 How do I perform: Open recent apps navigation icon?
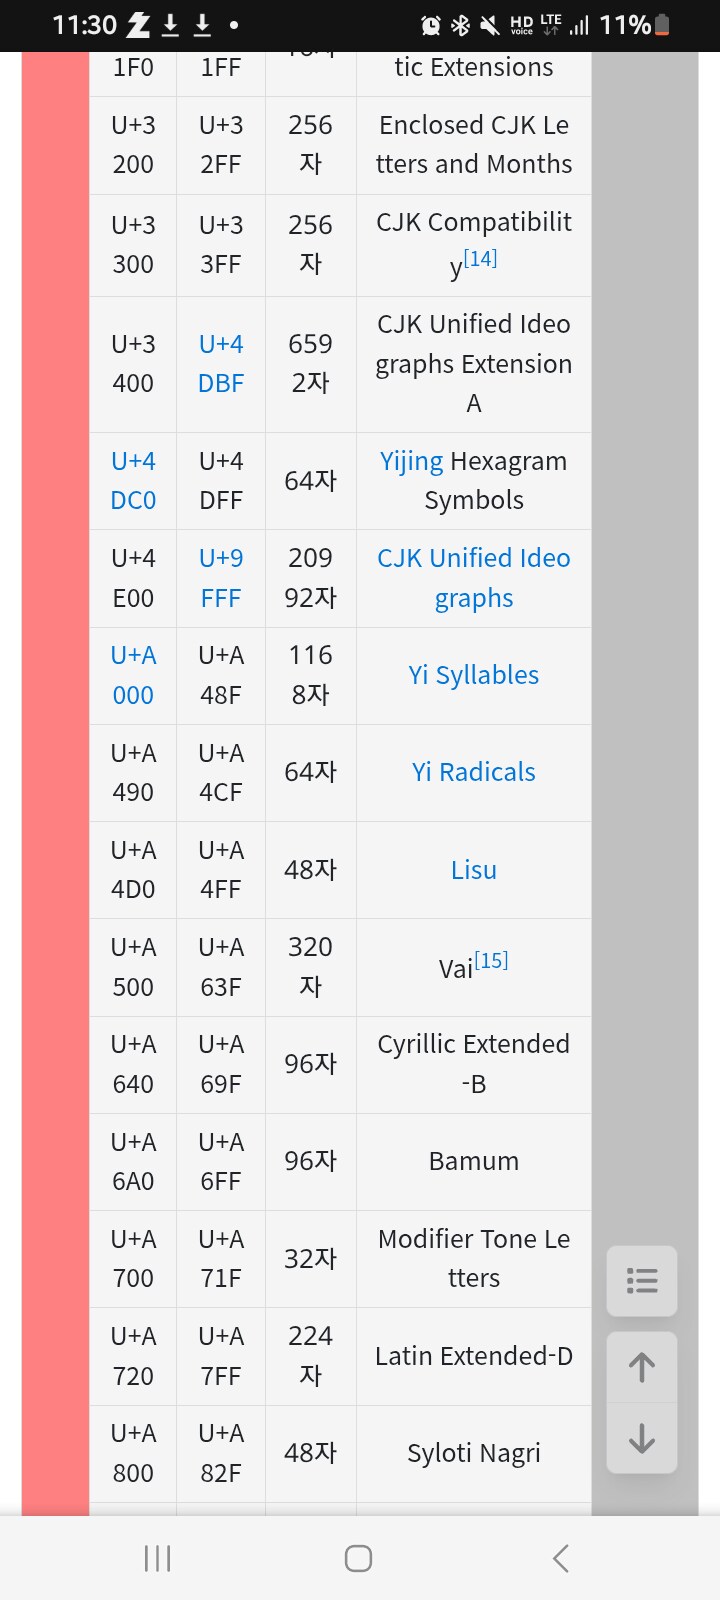coord(158,1558)
